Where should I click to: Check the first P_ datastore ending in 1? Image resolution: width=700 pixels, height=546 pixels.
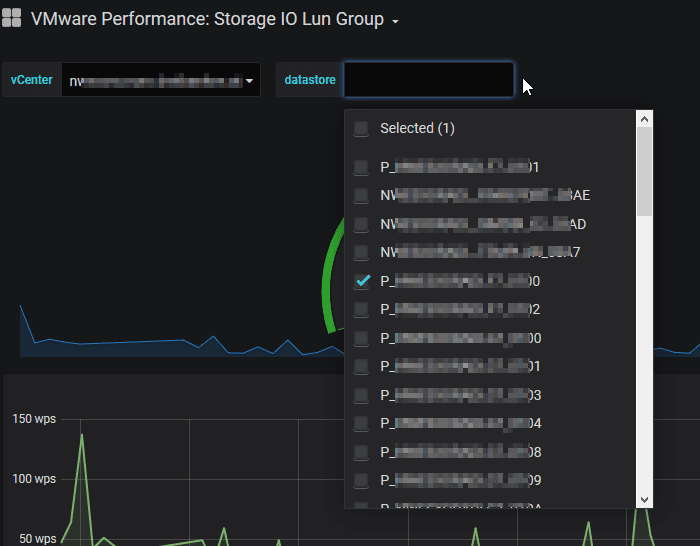[361, 167]
